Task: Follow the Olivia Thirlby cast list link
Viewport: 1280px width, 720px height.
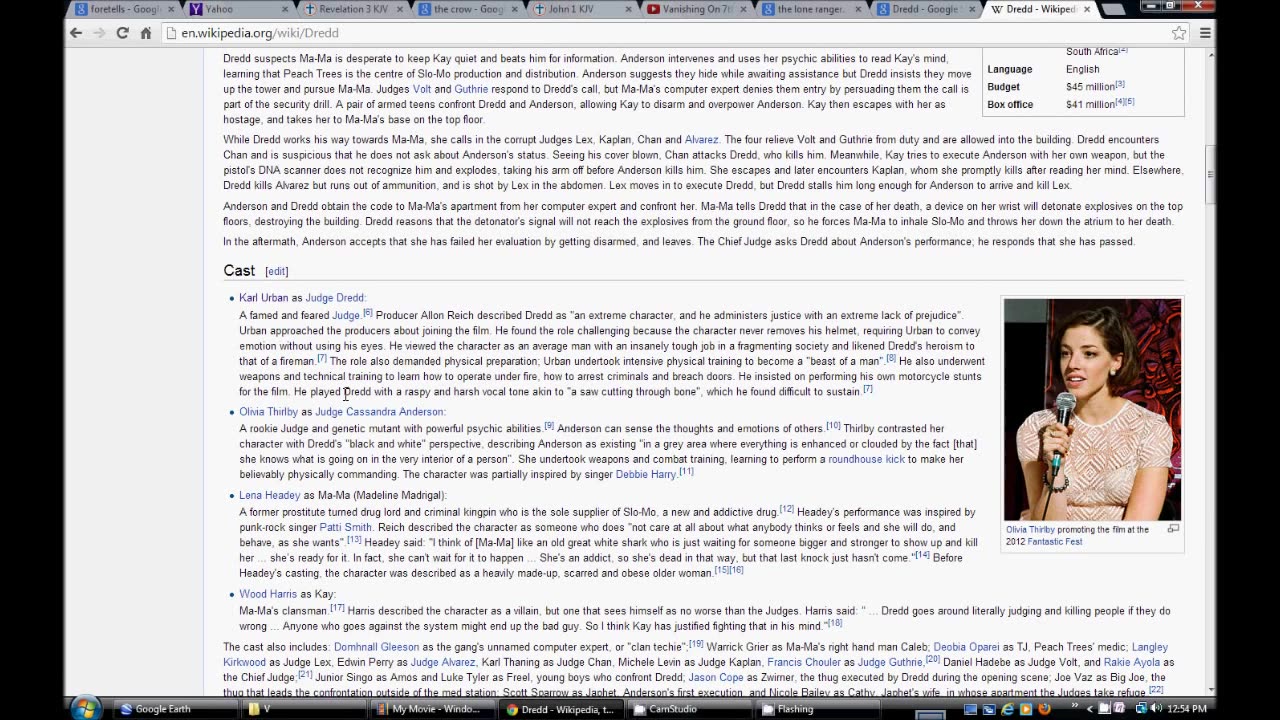Action: tap(268, 412)
